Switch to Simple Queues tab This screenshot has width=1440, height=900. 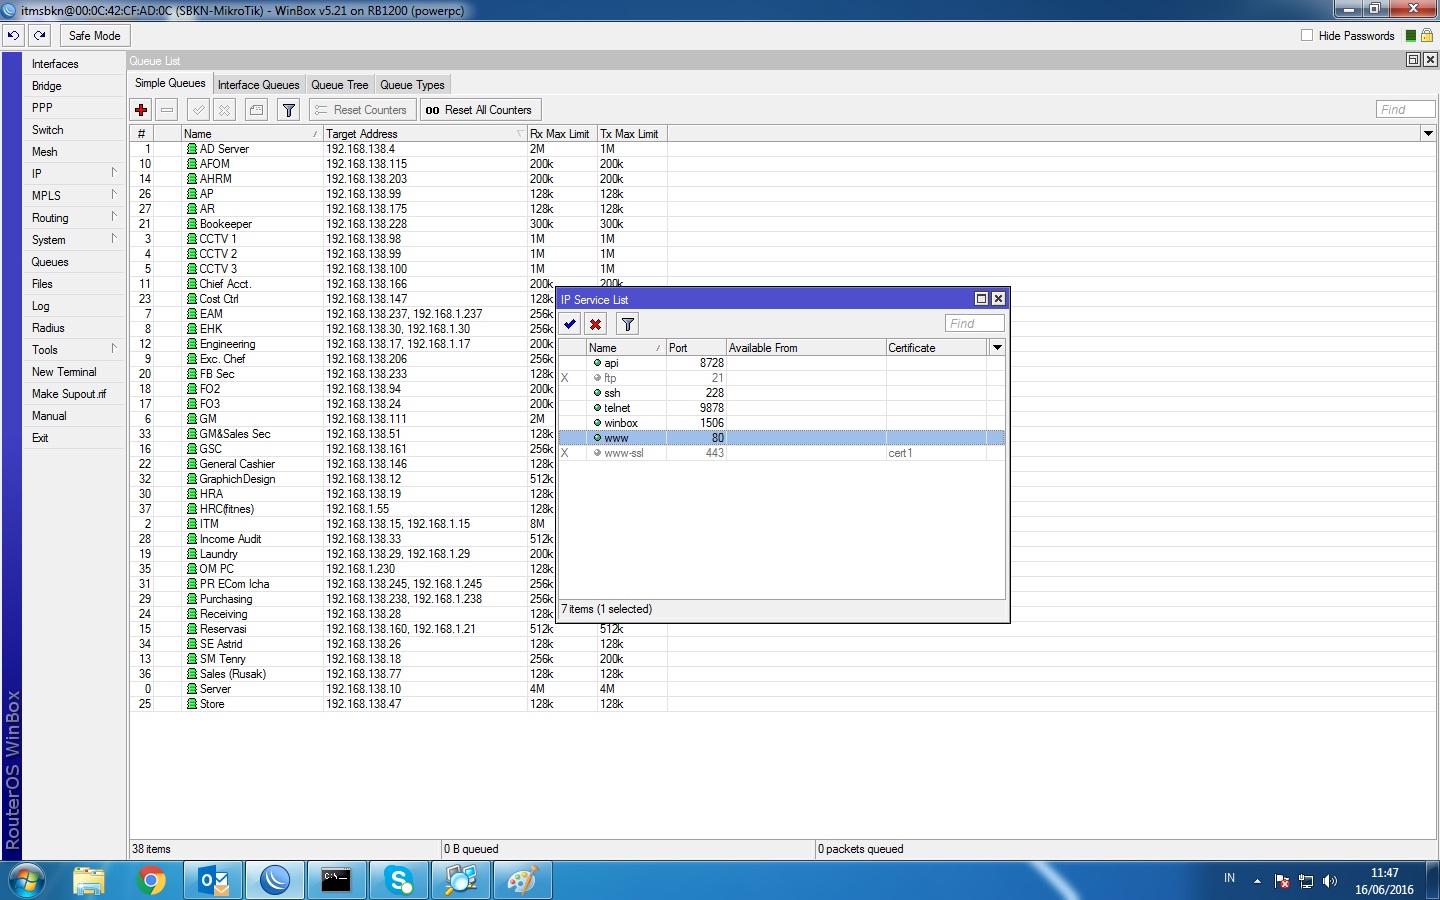click(x=170, y=84)
